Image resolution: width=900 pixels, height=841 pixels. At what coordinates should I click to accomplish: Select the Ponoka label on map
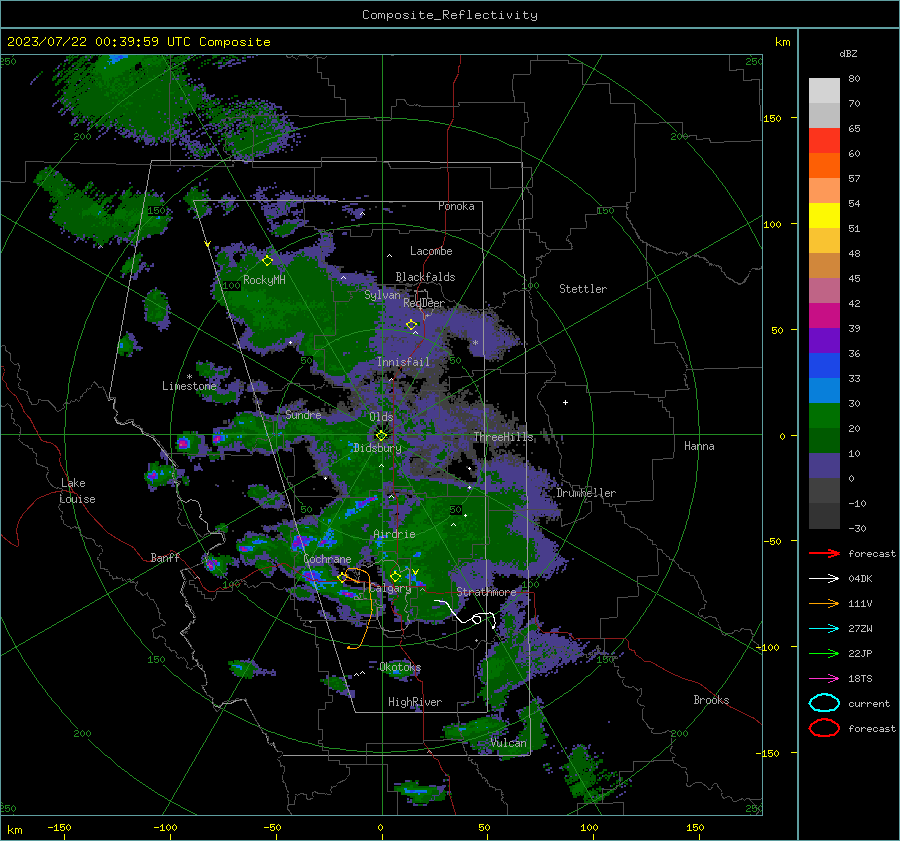pos(456,206)
